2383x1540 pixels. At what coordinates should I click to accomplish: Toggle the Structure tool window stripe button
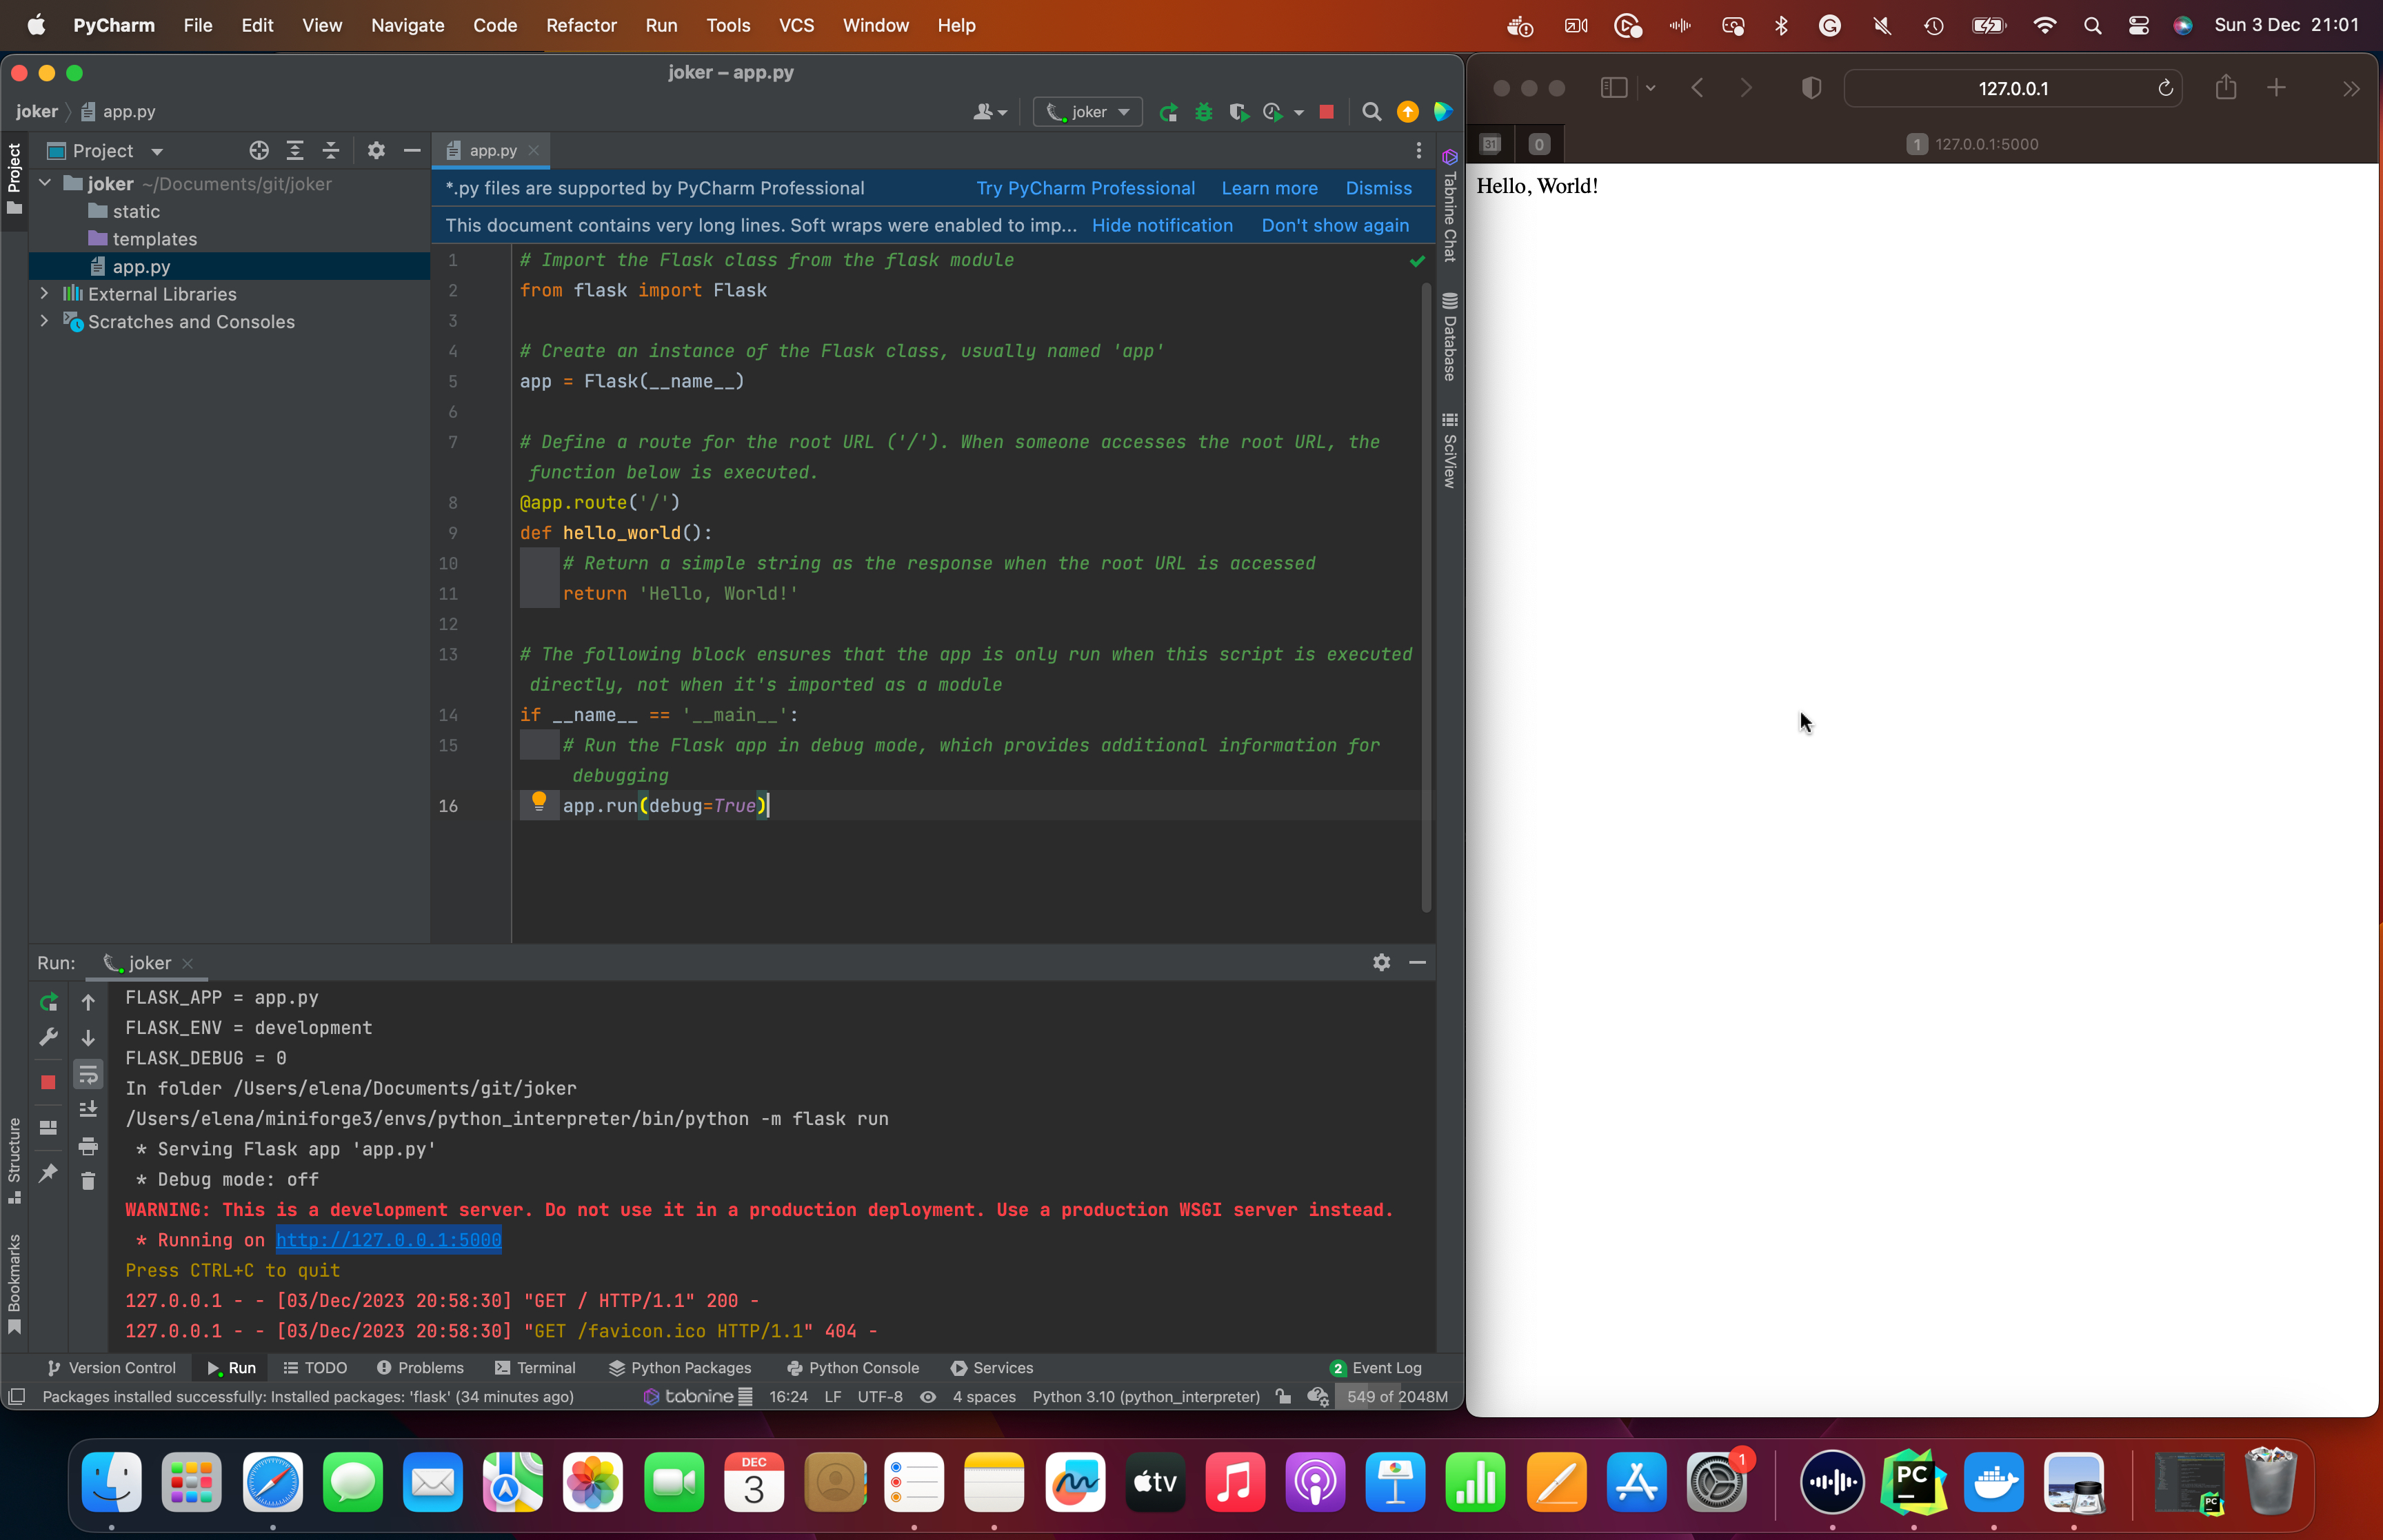[14, 1162]
